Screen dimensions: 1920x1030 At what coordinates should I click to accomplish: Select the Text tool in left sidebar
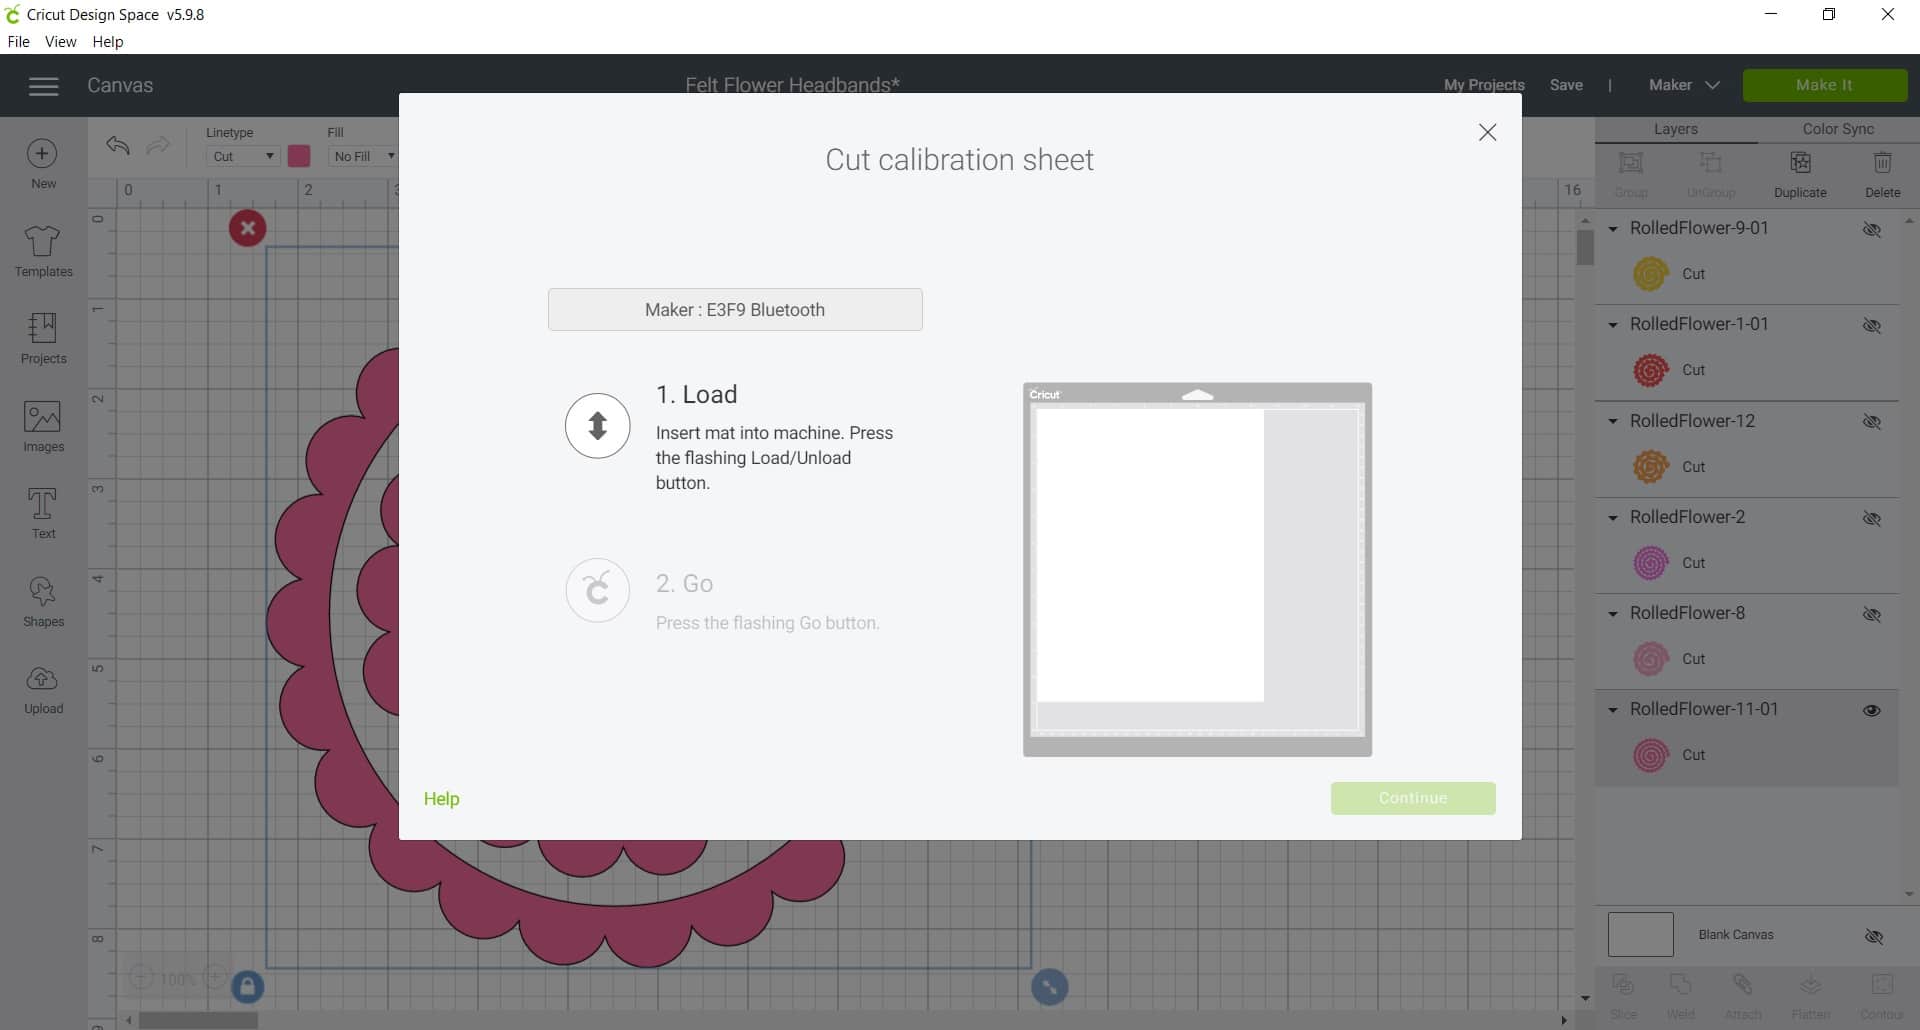point(42,513)
